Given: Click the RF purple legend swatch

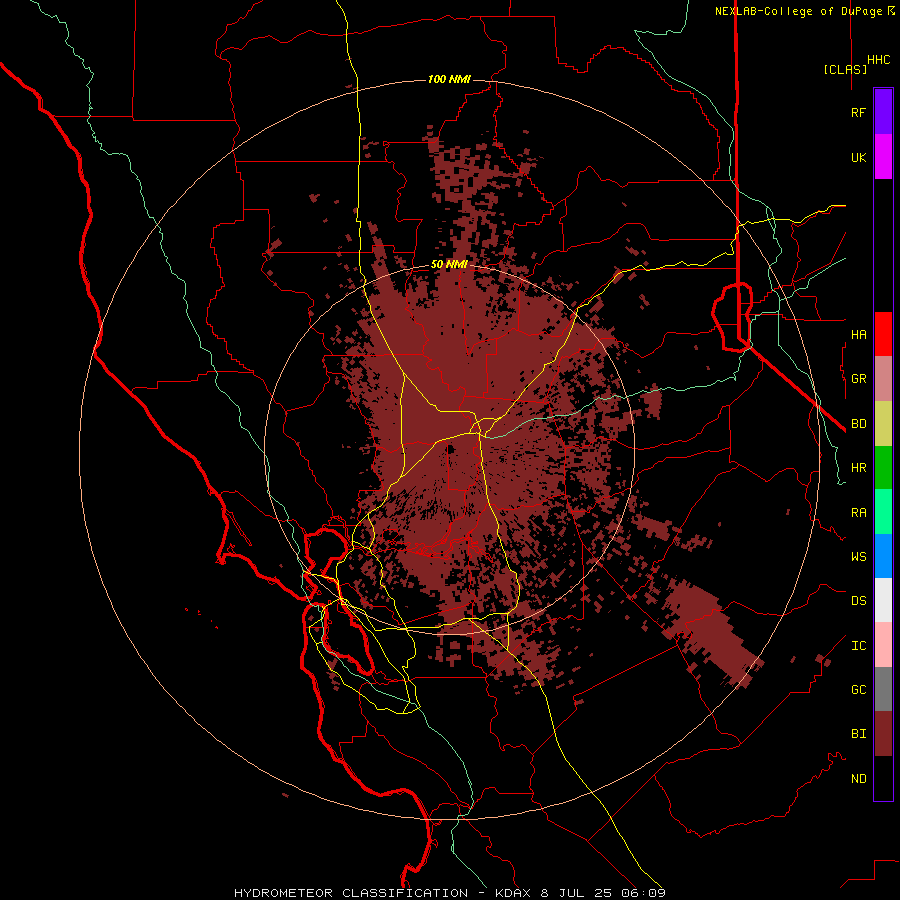Looking at the screenshot, I should click(x=883, y=111).
